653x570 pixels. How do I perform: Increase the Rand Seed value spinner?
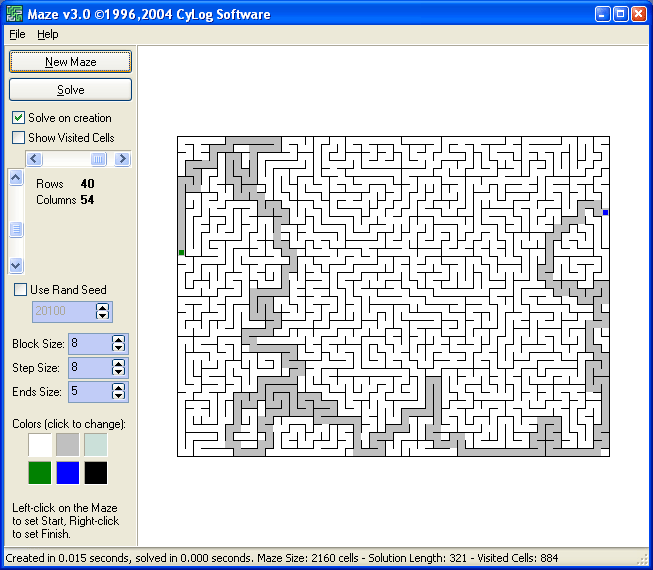tap(102, 307)
